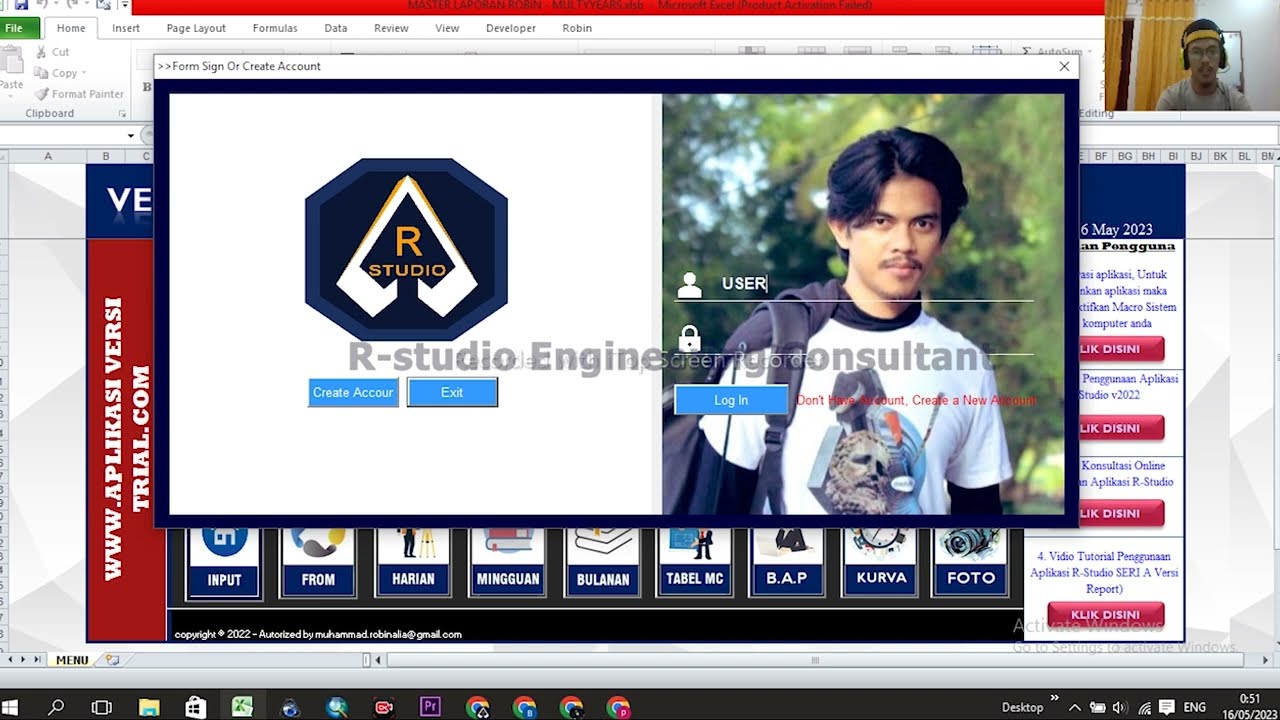Click the horizontal sheet scrollbar
The height and width of the screenshot is (720, 1280).
[x=815, y=660]
